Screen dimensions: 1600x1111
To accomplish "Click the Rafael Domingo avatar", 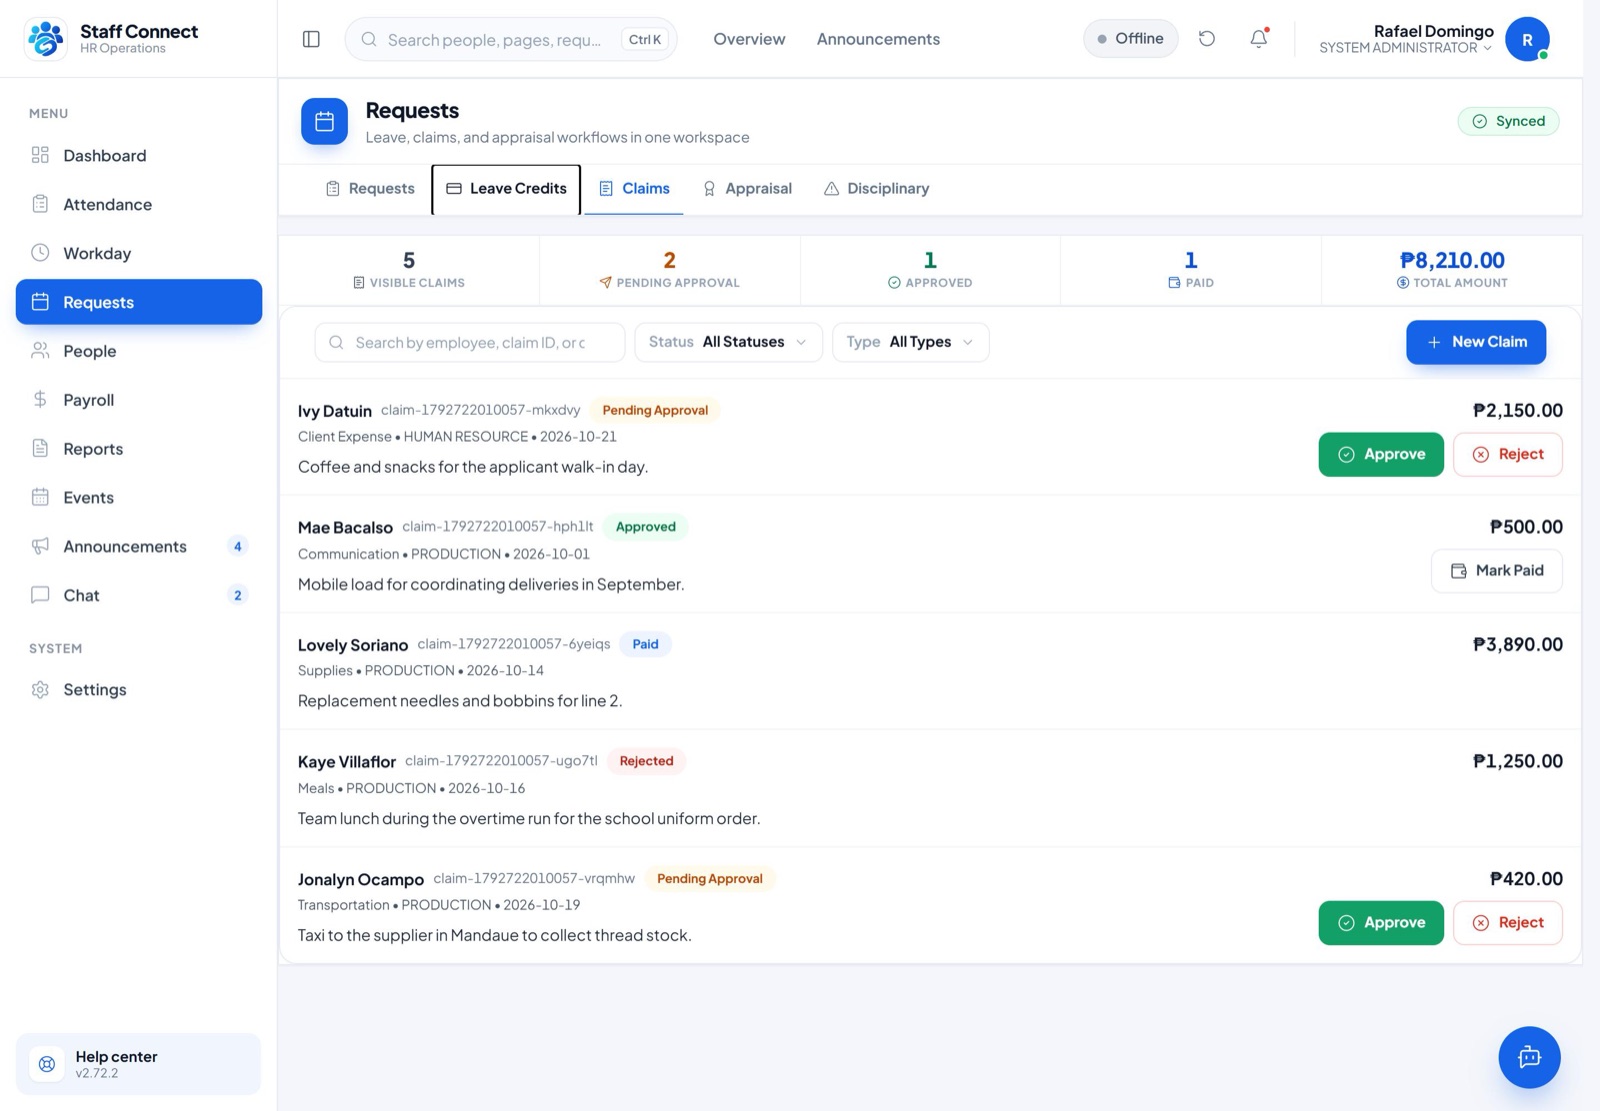I will 1527,39.
